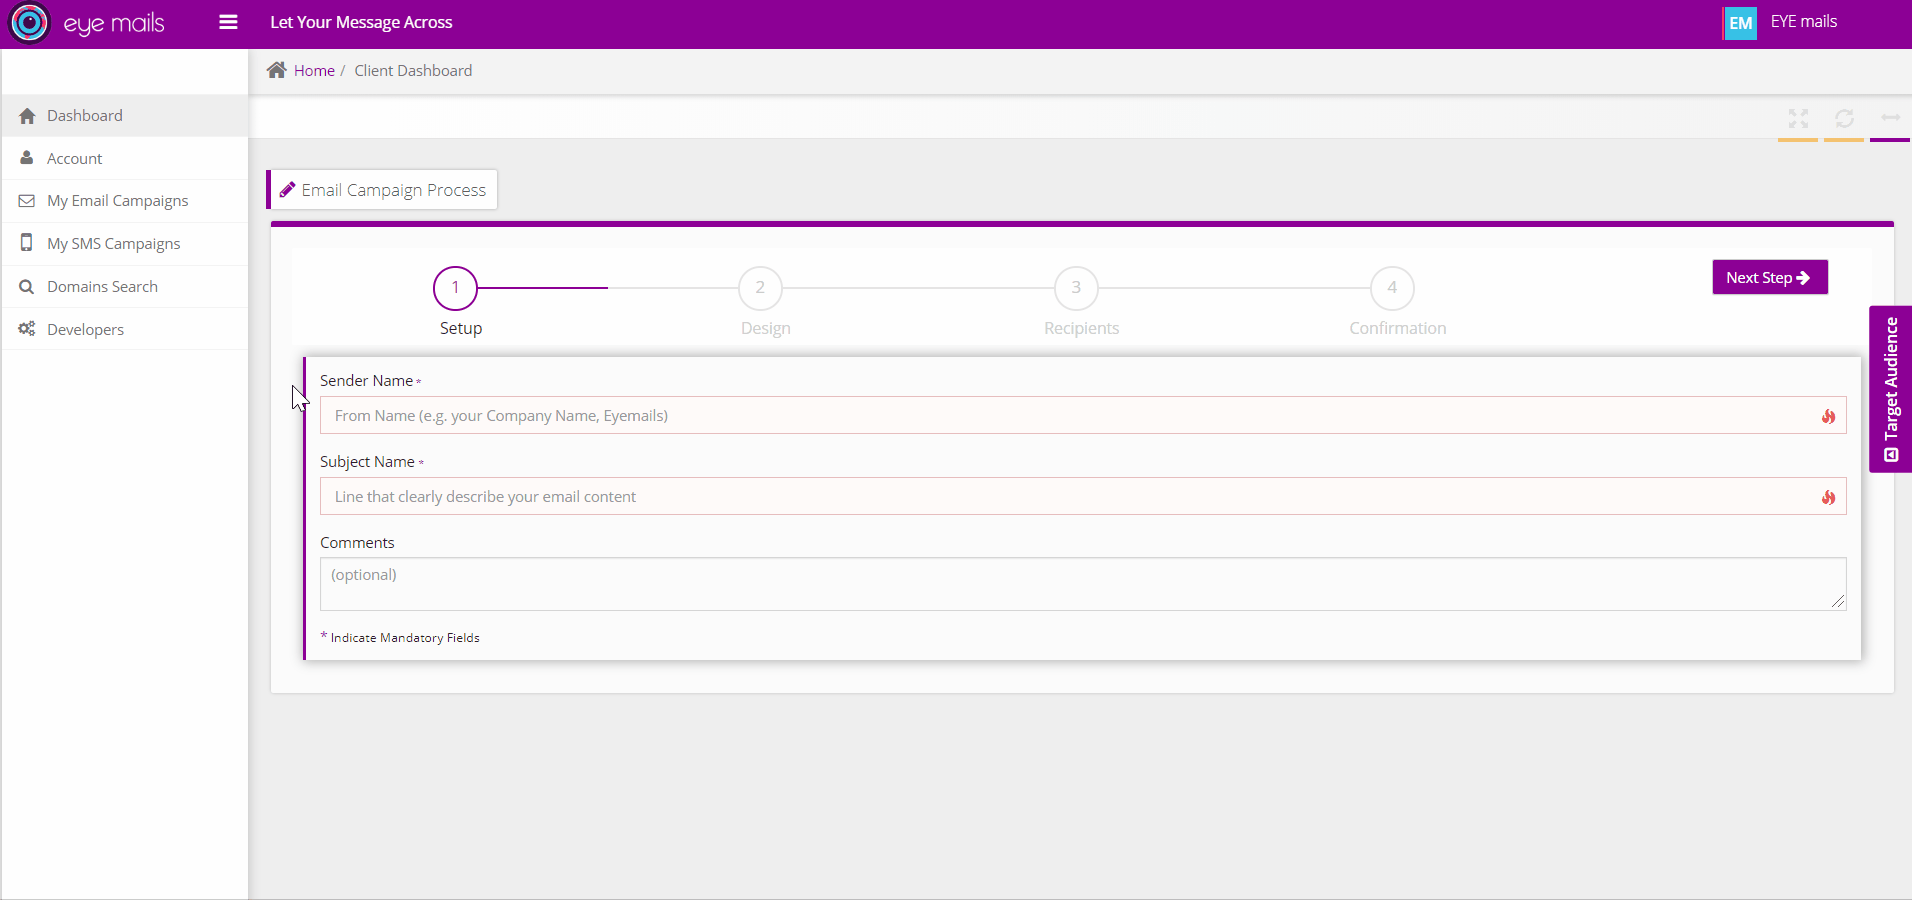
Task: Open Account from the sidebar
Action: [x=75, y=159]
